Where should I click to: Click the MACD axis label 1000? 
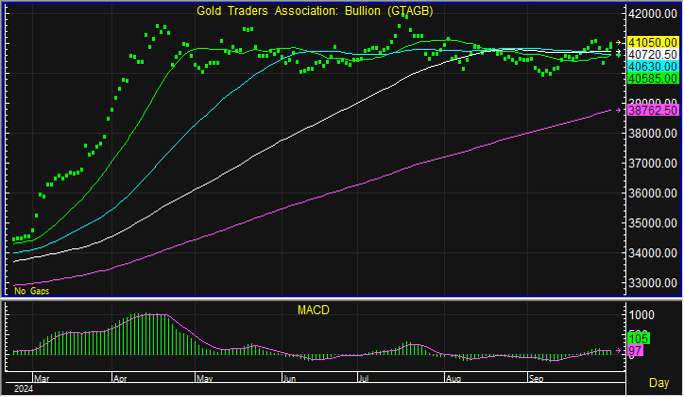click(x=641, y=315)
